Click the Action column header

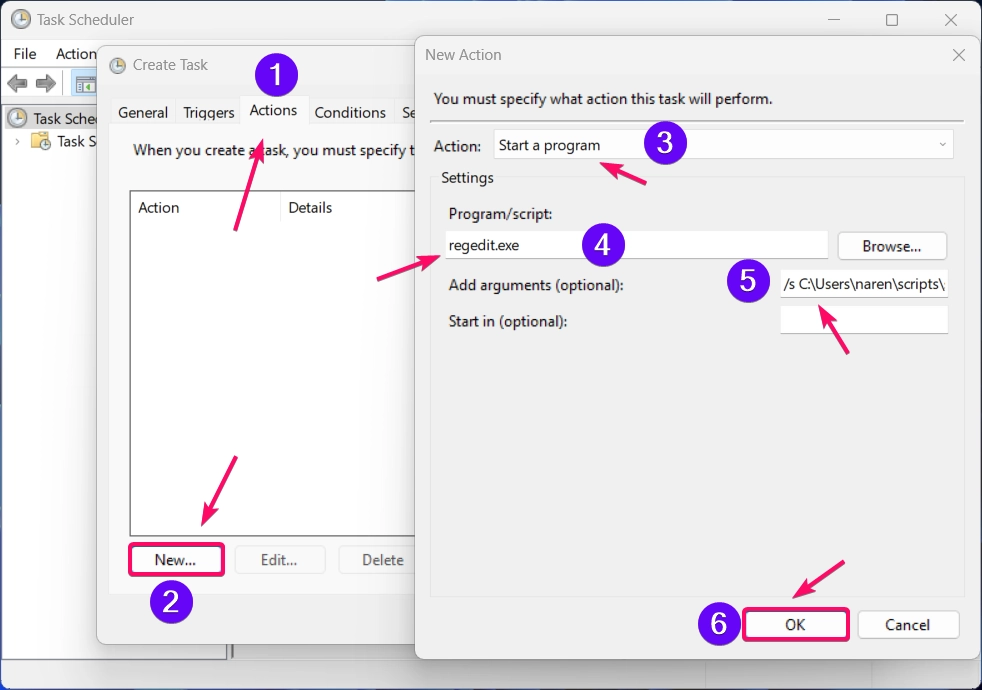click(205, 207)
